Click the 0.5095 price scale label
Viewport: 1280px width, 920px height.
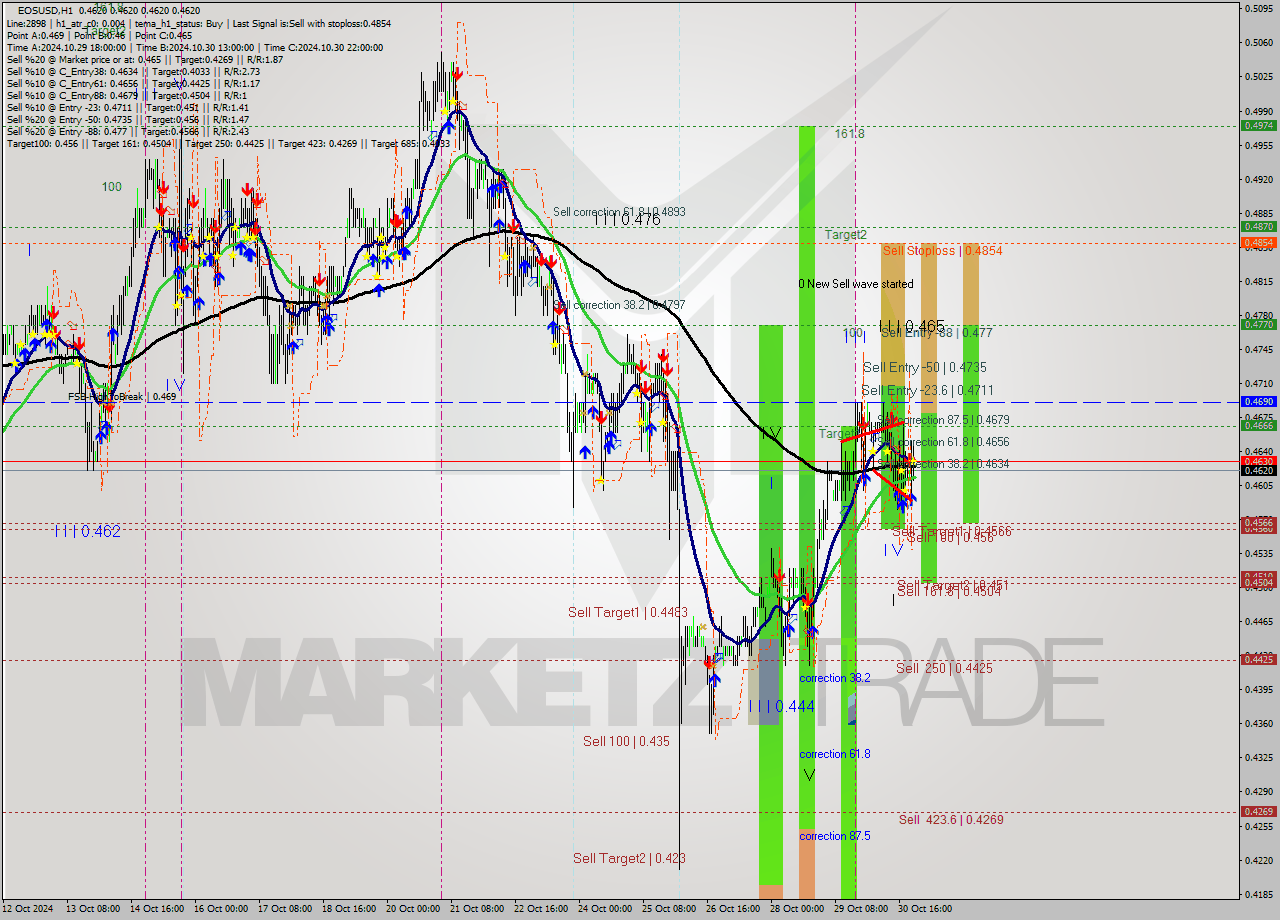(x=1258, y=8)
